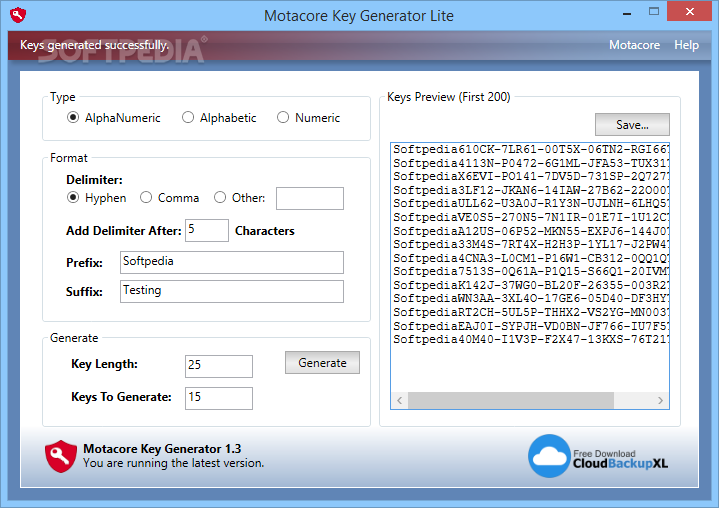The width and height of the screenshot is (719, 508).
Task: Click the keys preview horizontal scrollbar thumb
Action: 511,400
